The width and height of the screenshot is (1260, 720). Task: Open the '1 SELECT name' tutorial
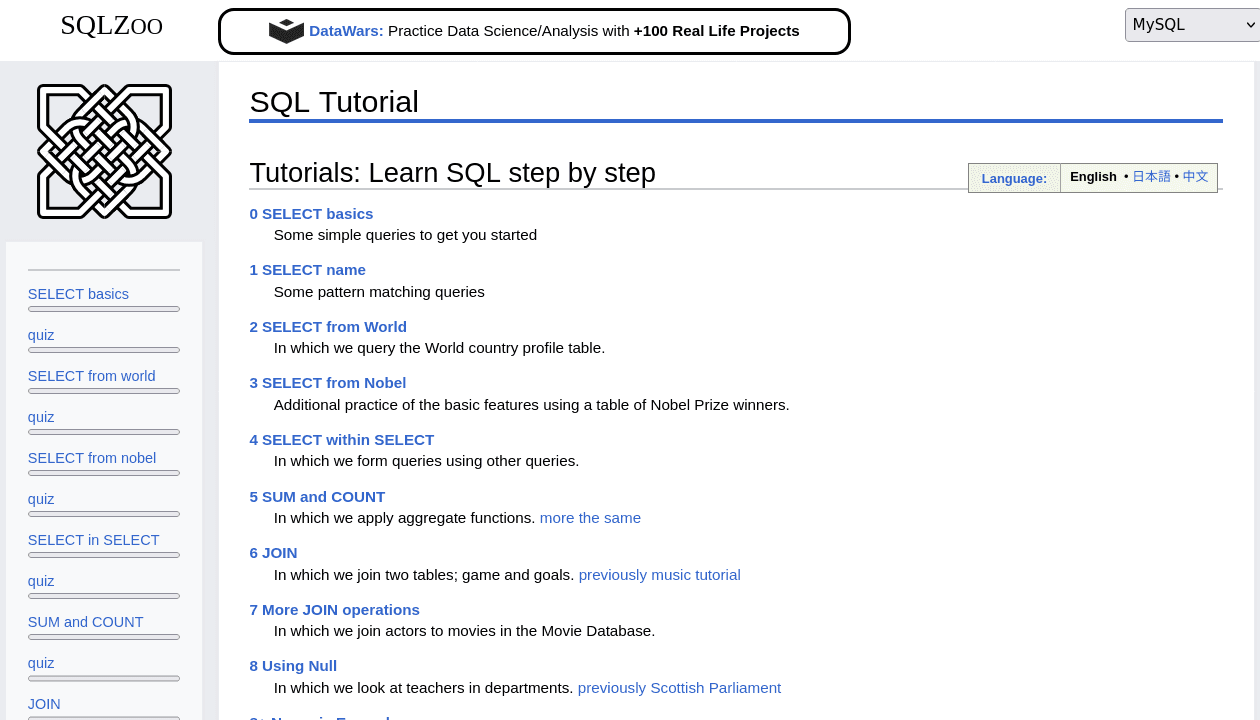coord(307,269)
